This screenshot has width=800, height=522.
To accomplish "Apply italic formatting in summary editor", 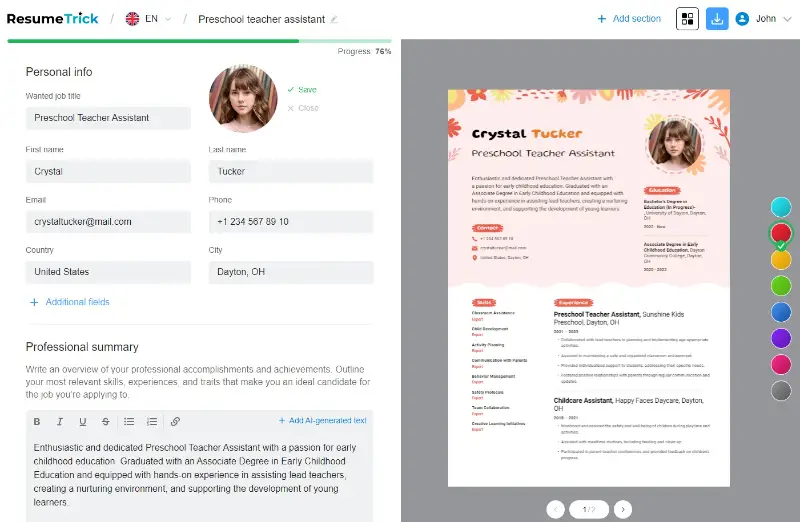I will pos(60,421).
